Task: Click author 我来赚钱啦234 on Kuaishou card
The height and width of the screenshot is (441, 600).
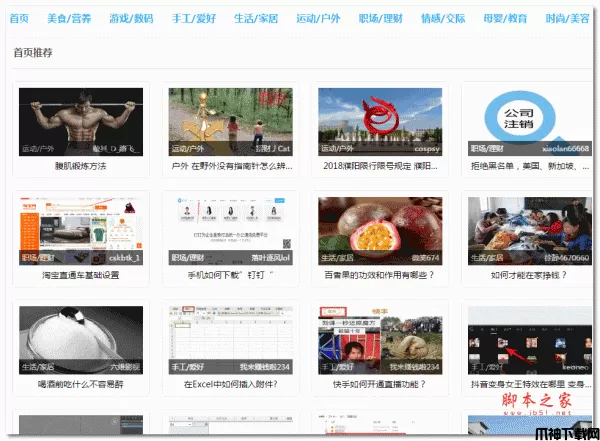Action: coord(415,367)
